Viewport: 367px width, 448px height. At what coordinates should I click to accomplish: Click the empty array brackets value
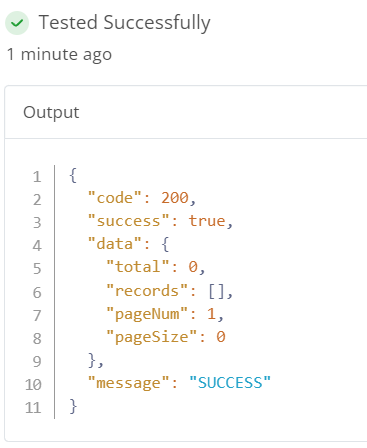217,291
